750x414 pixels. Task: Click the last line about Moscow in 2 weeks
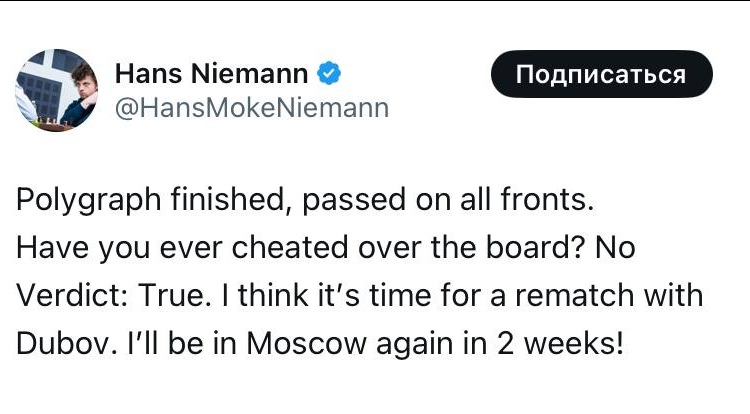(x=320, y=343)
